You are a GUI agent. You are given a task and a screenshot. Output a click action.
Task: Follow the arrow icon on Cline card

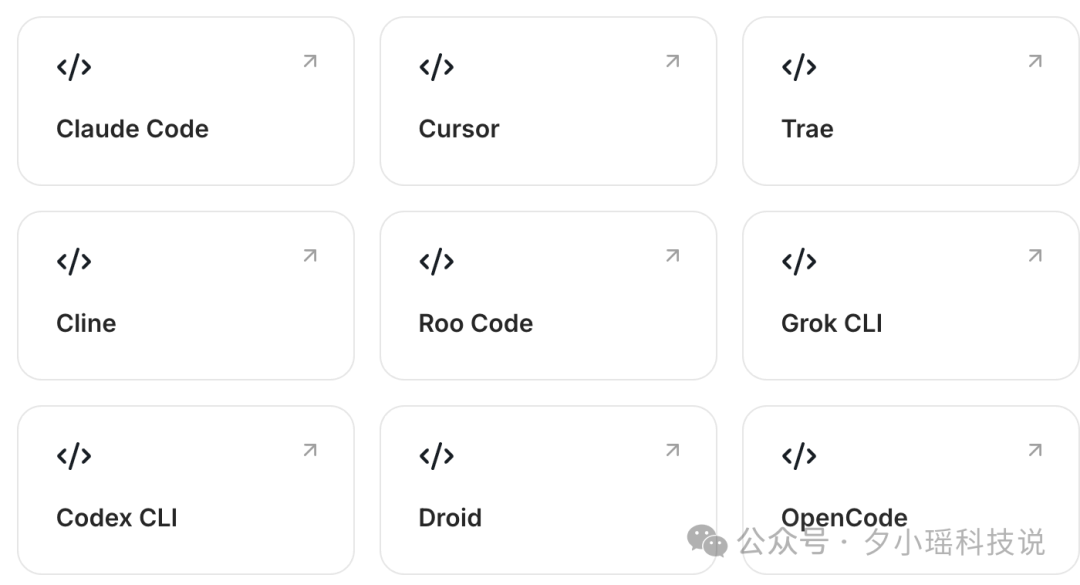[310, 256]
